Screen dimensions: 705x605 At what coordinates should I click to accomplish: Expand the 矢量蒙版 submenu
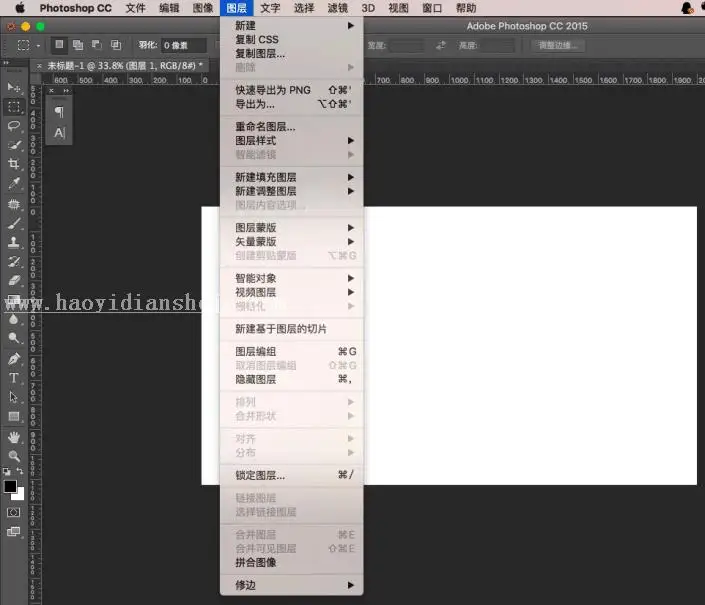[x=292, y=242]
